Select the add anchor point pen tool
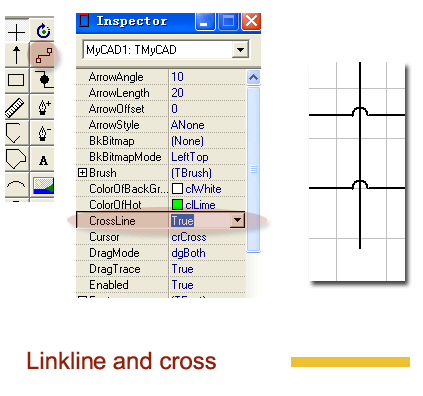The width and height of the screenshot is (423, 396). (x=43, y=107)
